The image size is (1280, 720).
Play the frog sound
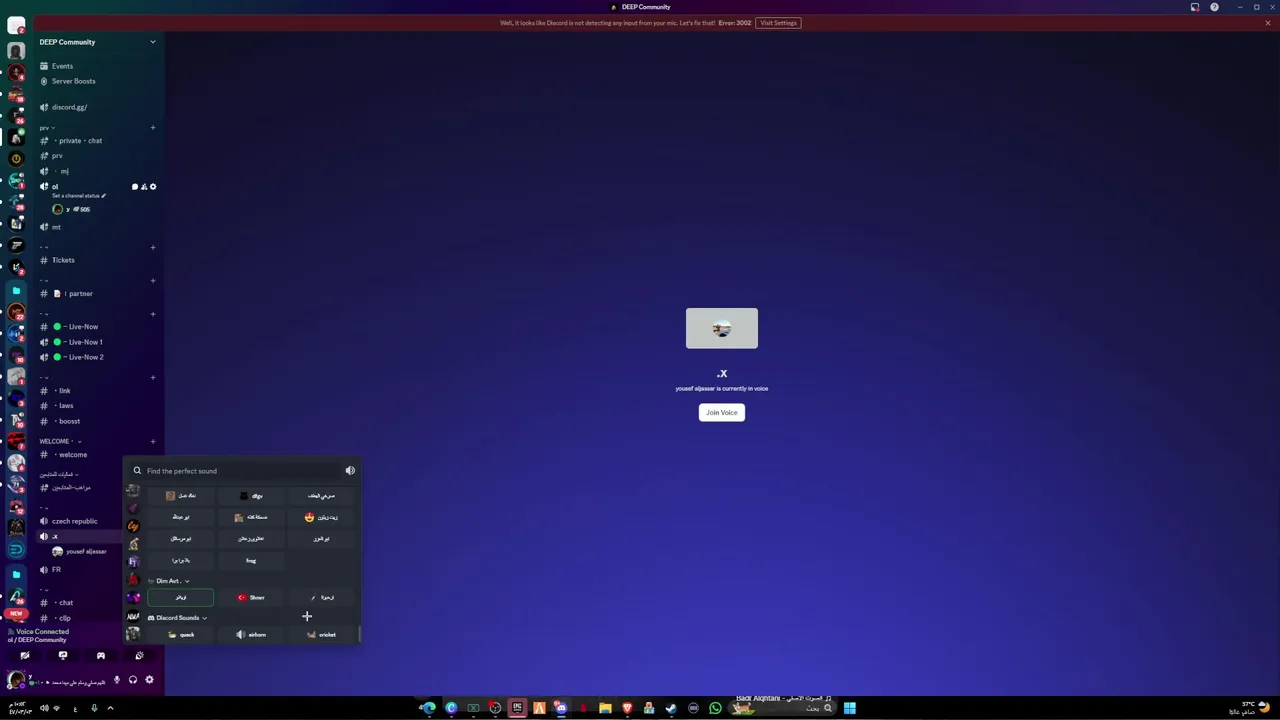click(251, 560)
